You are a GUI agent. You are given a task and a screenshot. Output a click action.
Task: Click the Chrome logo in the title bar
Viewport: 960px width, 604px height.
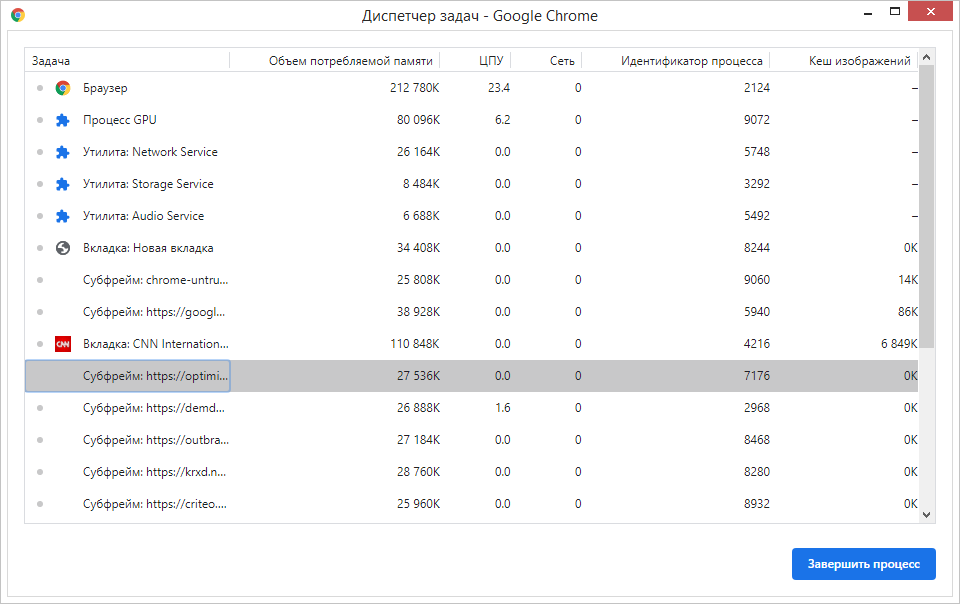point(18,15)
